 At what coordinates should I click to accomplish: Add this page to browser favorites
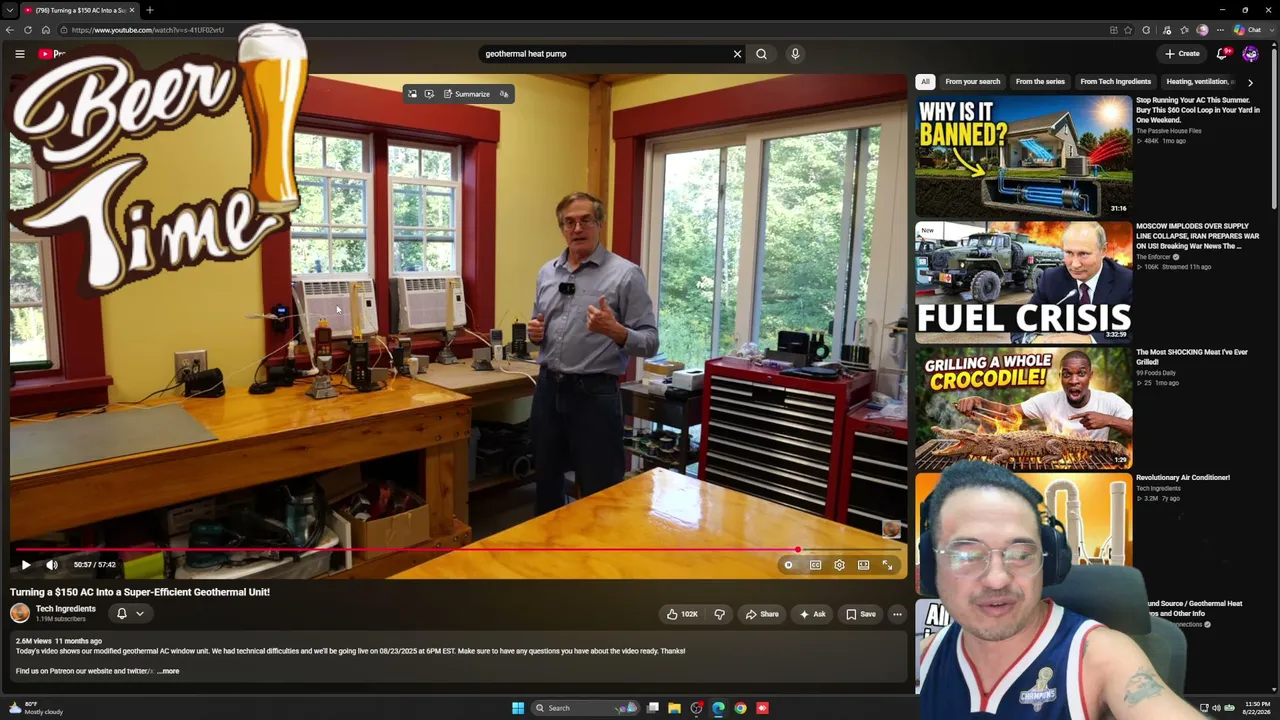point(1128,30)
